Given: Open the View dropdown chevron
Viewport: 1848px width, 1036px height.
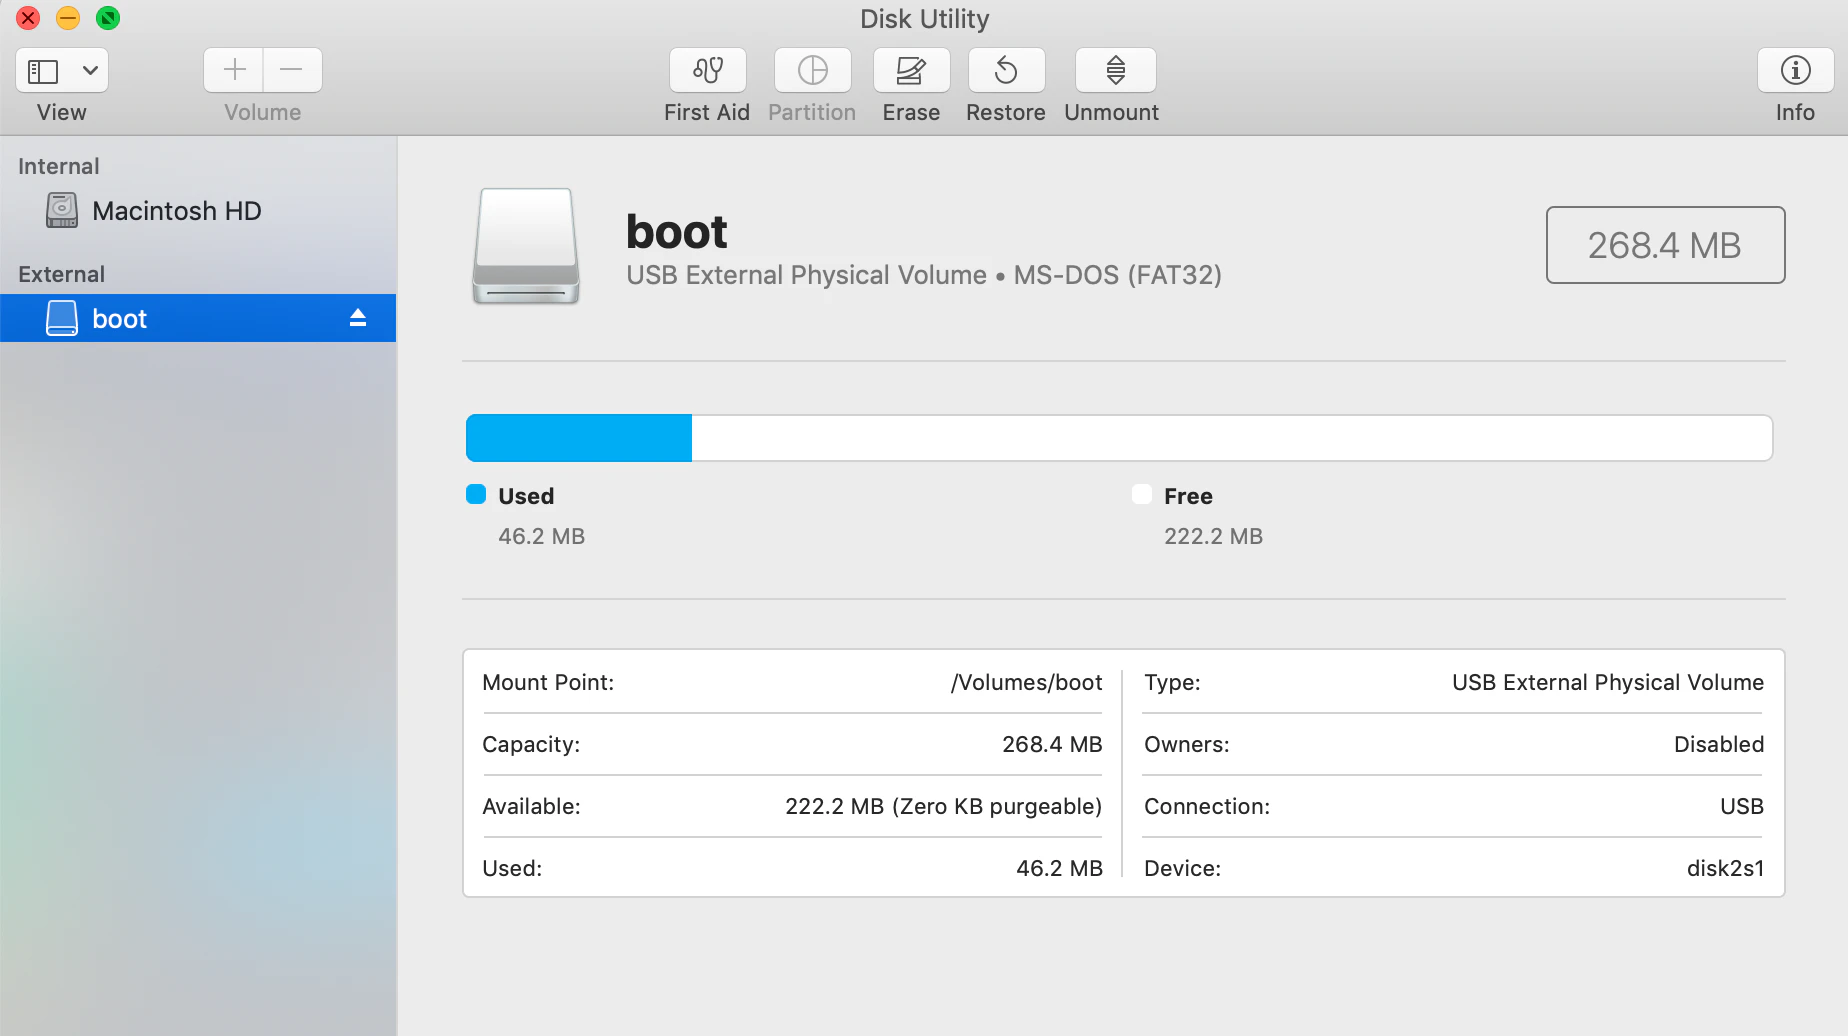Looking at the screenshot, I should 90,71.
